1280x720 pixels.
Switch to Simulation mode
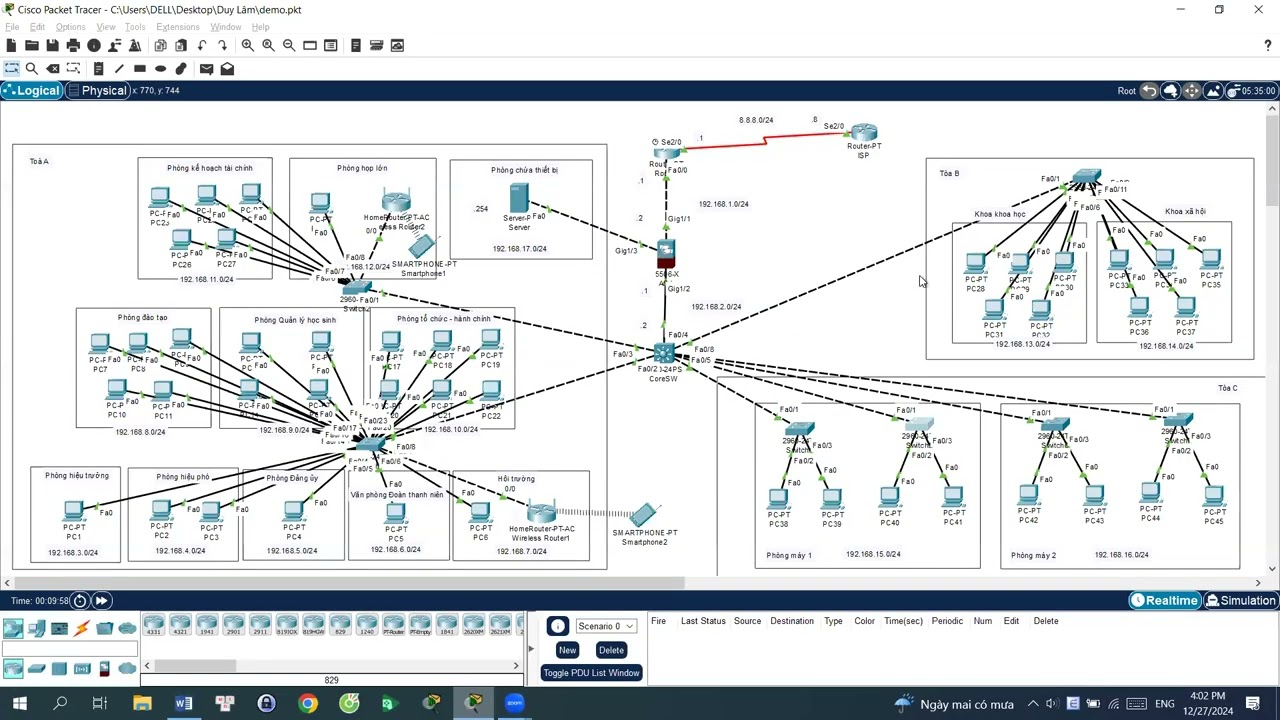[1241, 600]
